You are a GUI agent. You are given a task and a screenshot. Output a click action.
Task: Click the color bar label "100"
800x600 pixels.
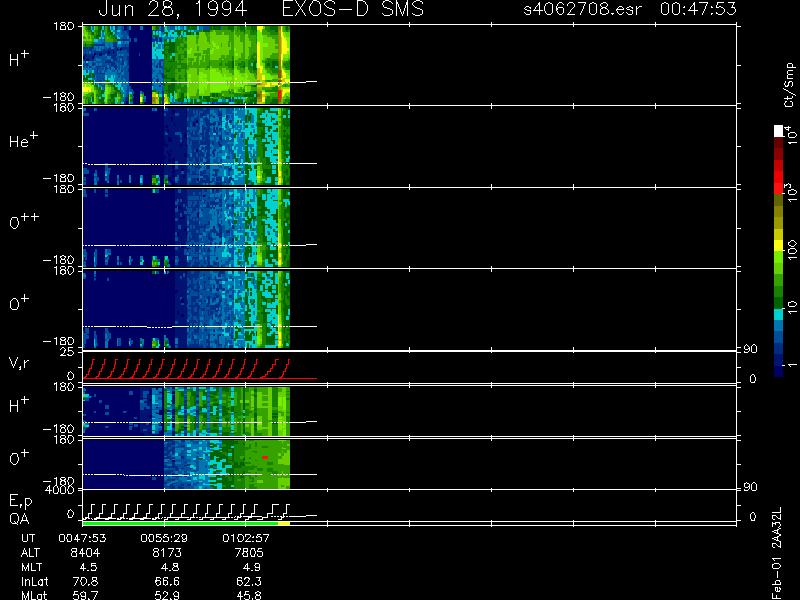pos(791,250)
